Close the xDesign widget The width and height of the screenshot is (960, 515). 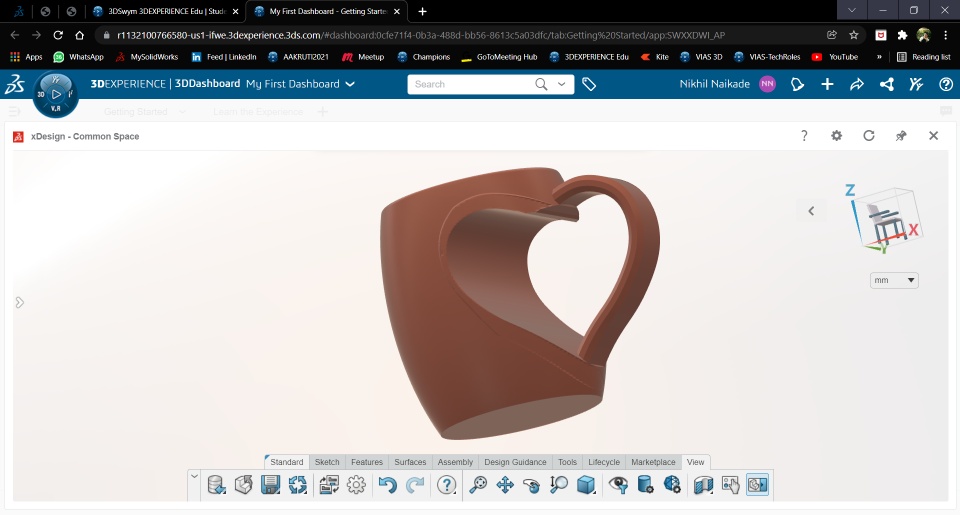point(933,136)
